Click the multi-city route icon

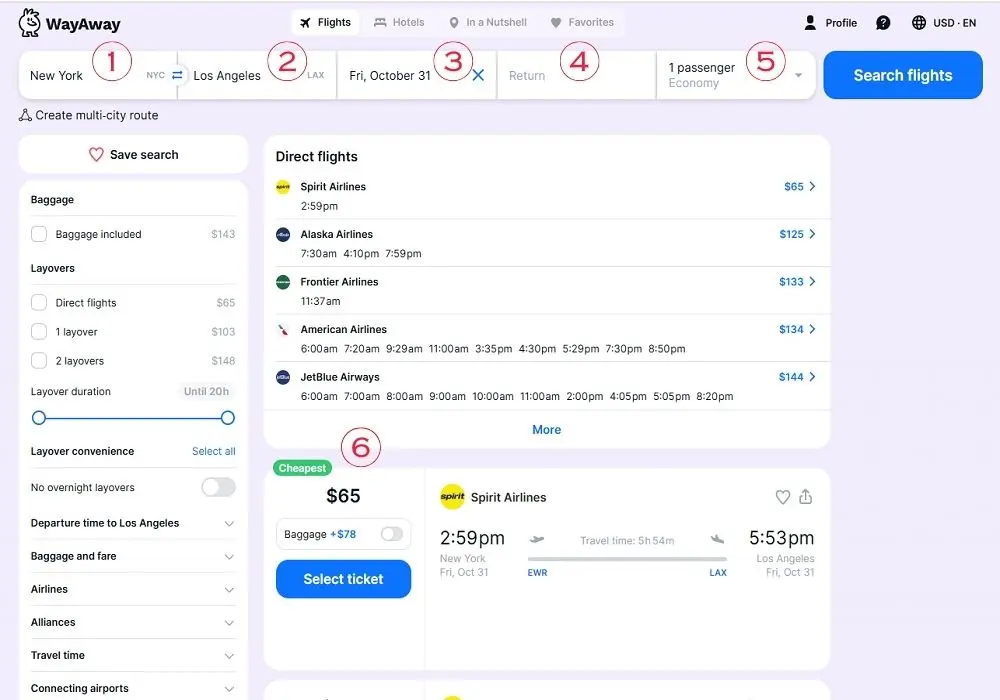point(25,115)
